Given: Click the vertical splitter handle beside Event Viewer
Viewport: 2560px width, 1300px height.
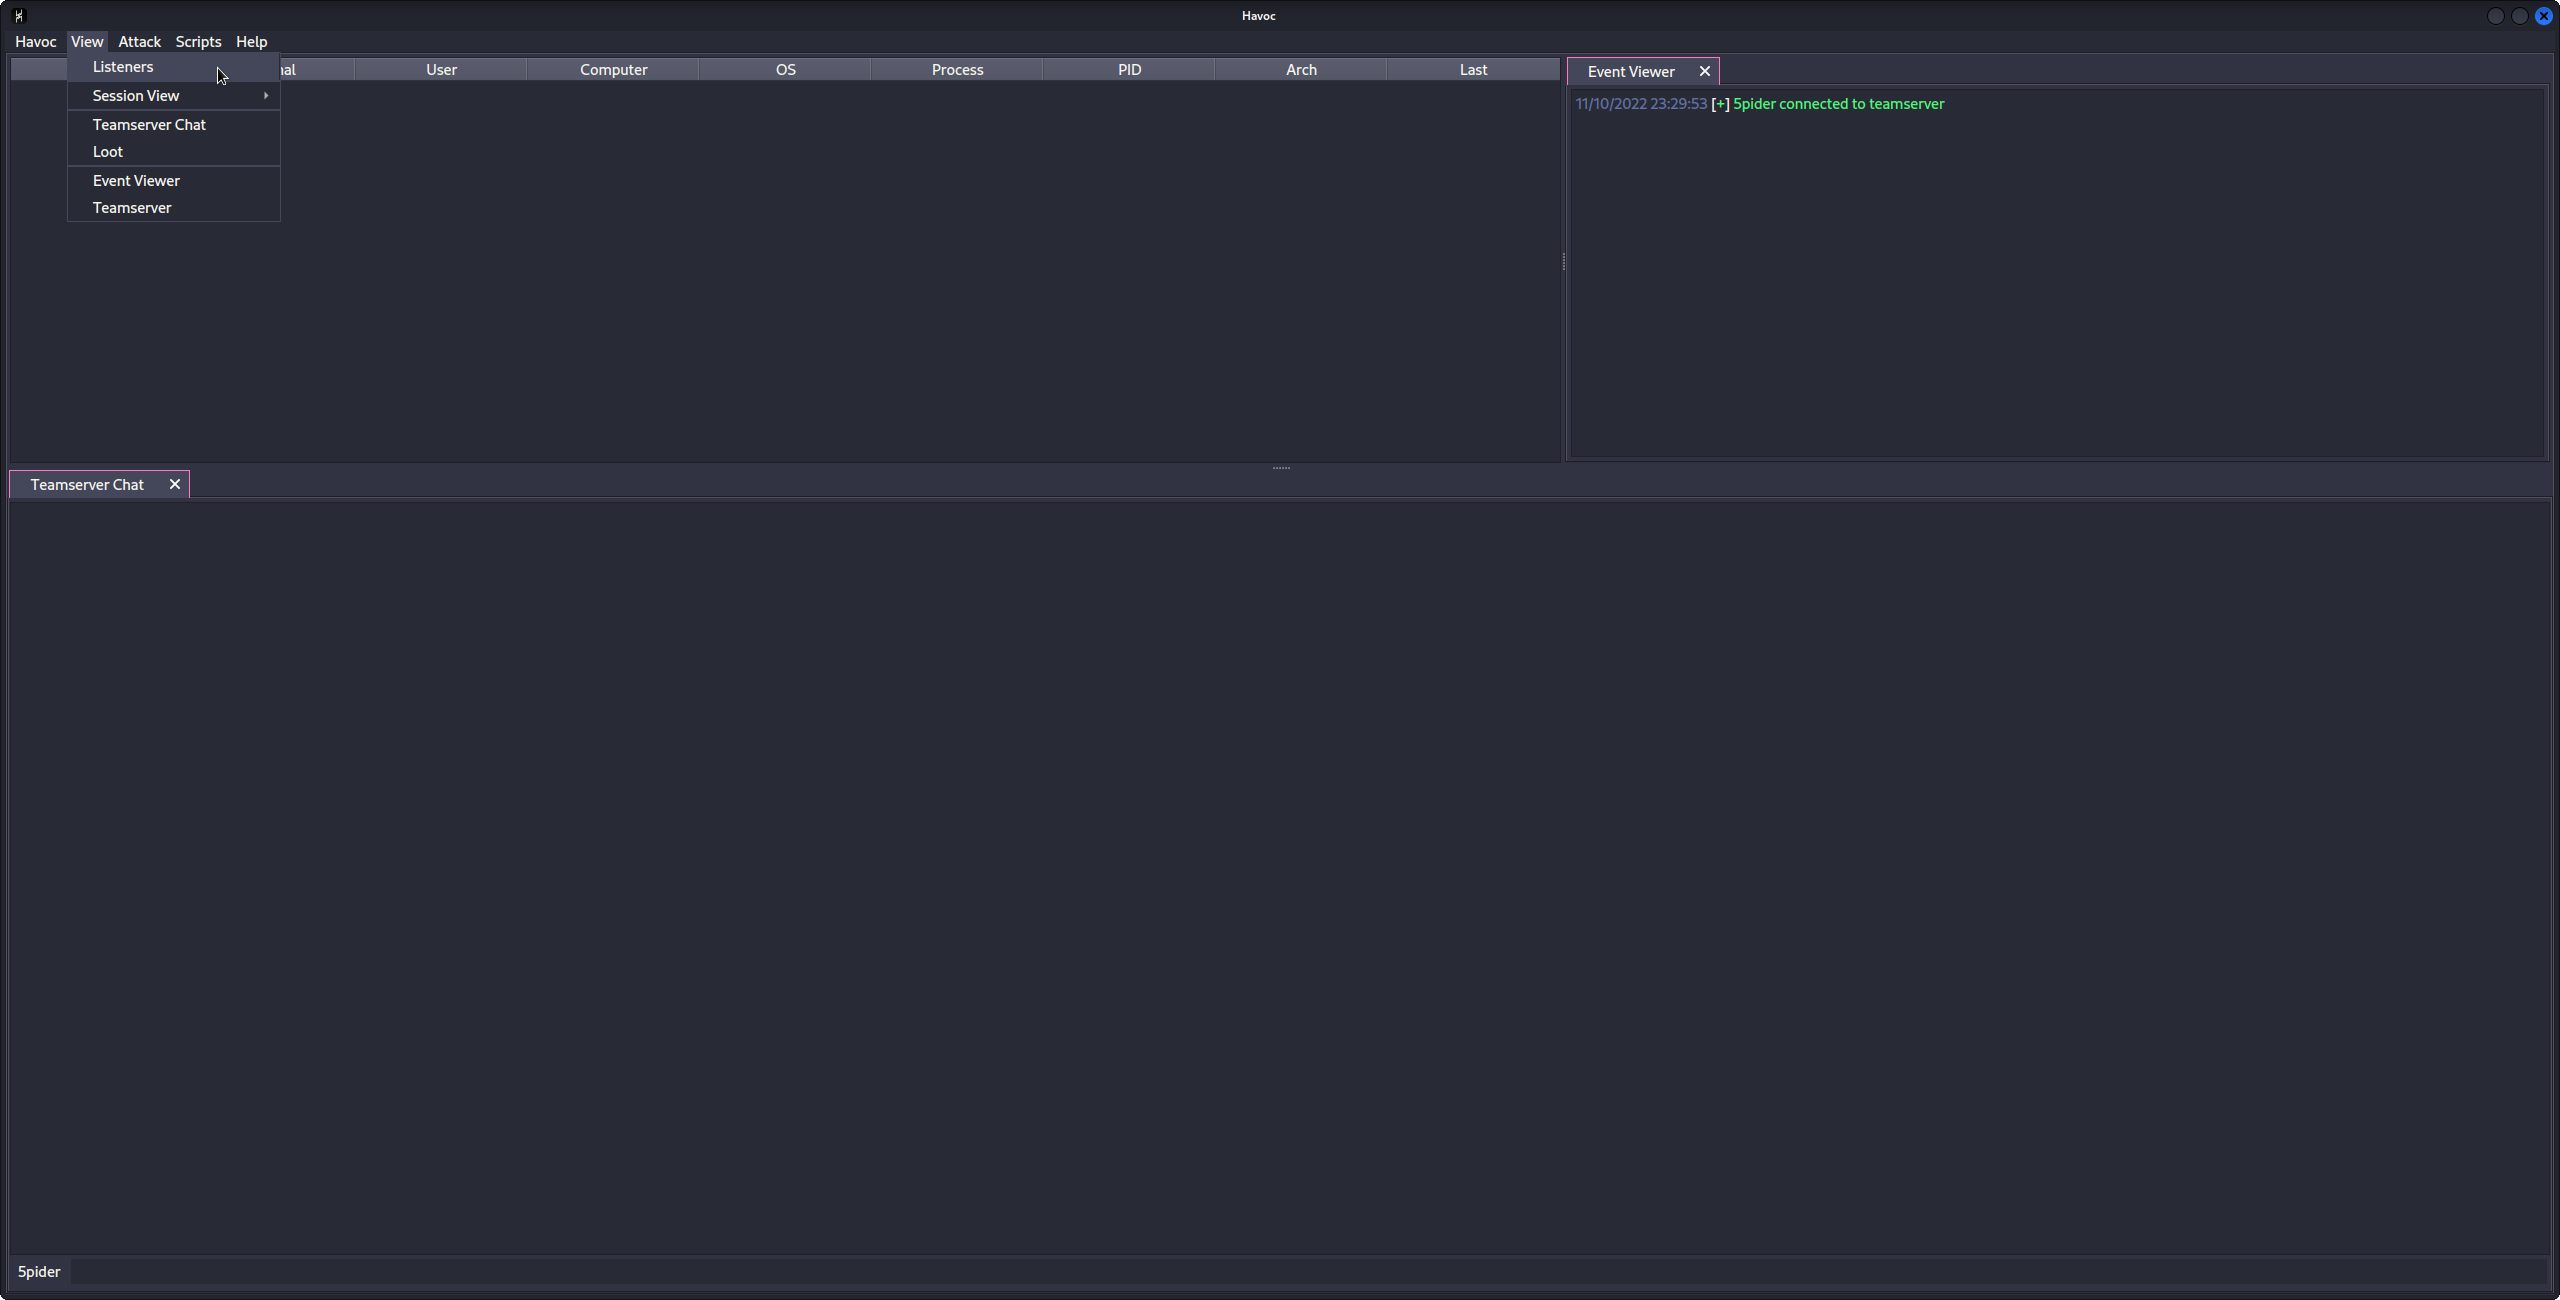Looking at the screenshot, I should 1564,261.
